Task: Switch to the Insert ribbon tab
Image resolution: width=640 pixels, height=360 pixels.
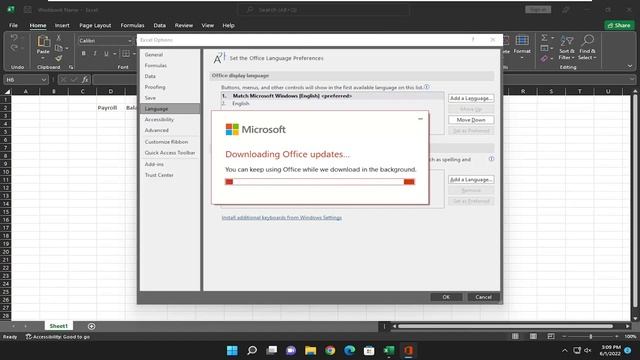Action: point(62,25)
